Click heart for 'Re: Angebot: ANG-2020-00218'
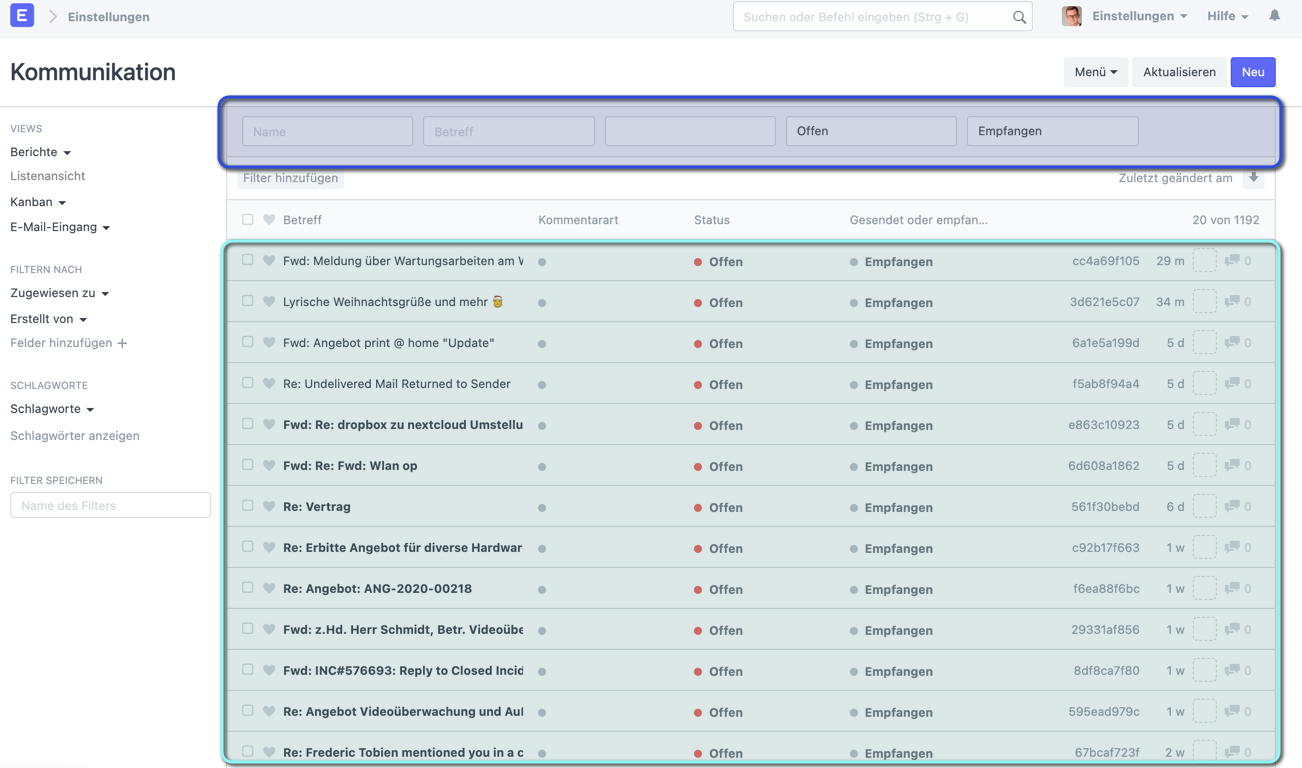The width and height of the screenshot is (1302, 768). click(x=269, y=588)
